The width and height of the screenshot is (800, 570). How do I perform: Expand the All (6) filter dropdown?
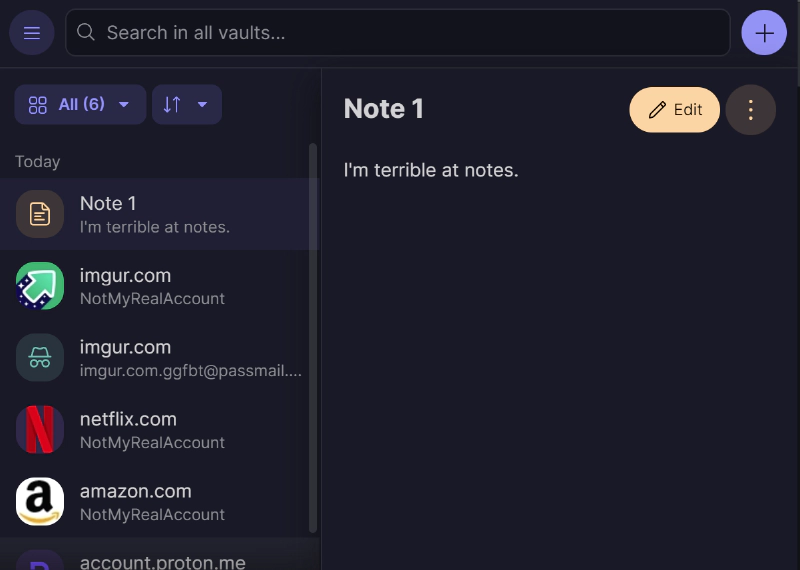tap(80, 105)
